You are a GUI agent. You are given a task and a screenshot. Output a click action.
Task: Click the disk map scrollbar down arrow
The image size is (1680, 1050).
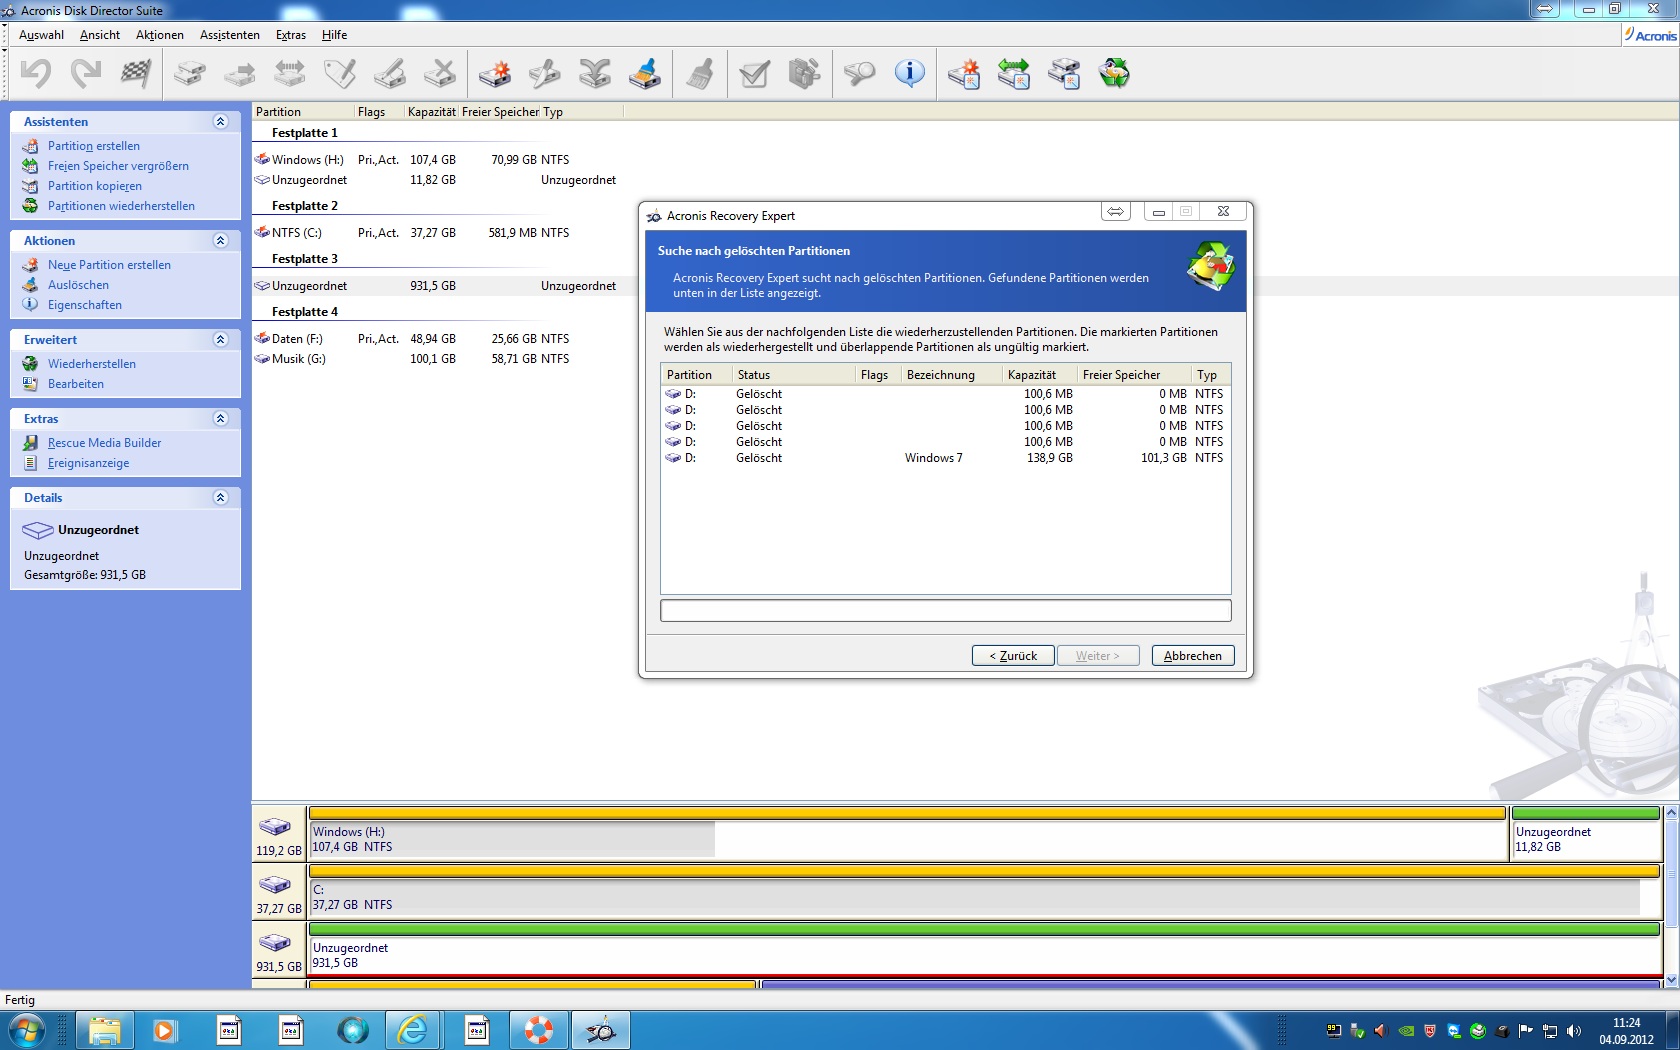pos(1671,980)
